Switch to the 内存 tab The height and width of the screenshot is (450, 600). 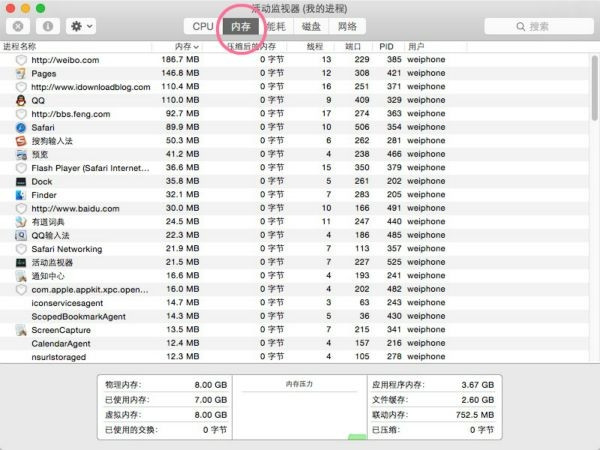point(241,26)
